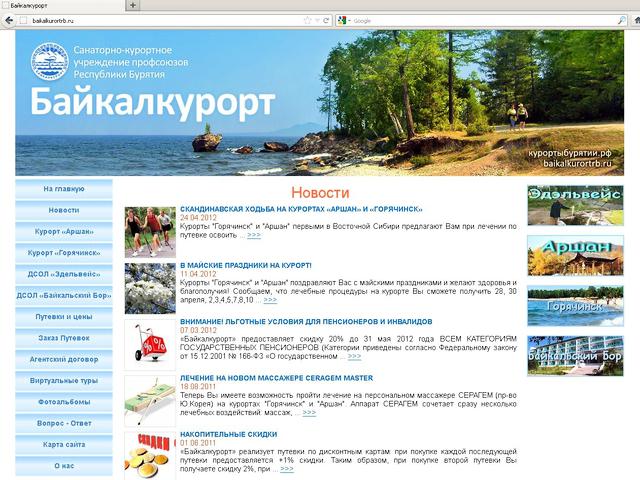Open the Байкальский Бор banner image
The image size is (640, 480).
pos(575,356)
